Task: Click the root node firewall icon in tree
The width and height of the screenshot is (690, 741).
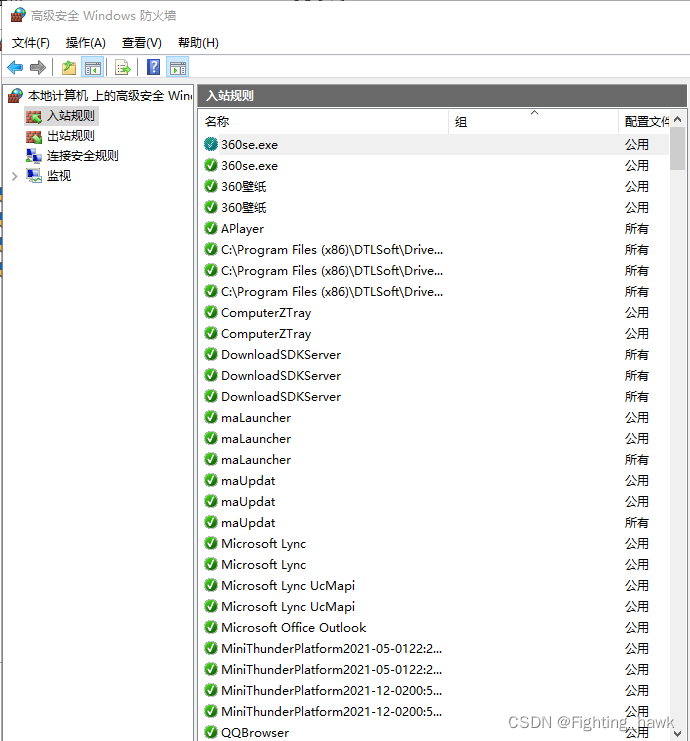Action: pos(16,96)
